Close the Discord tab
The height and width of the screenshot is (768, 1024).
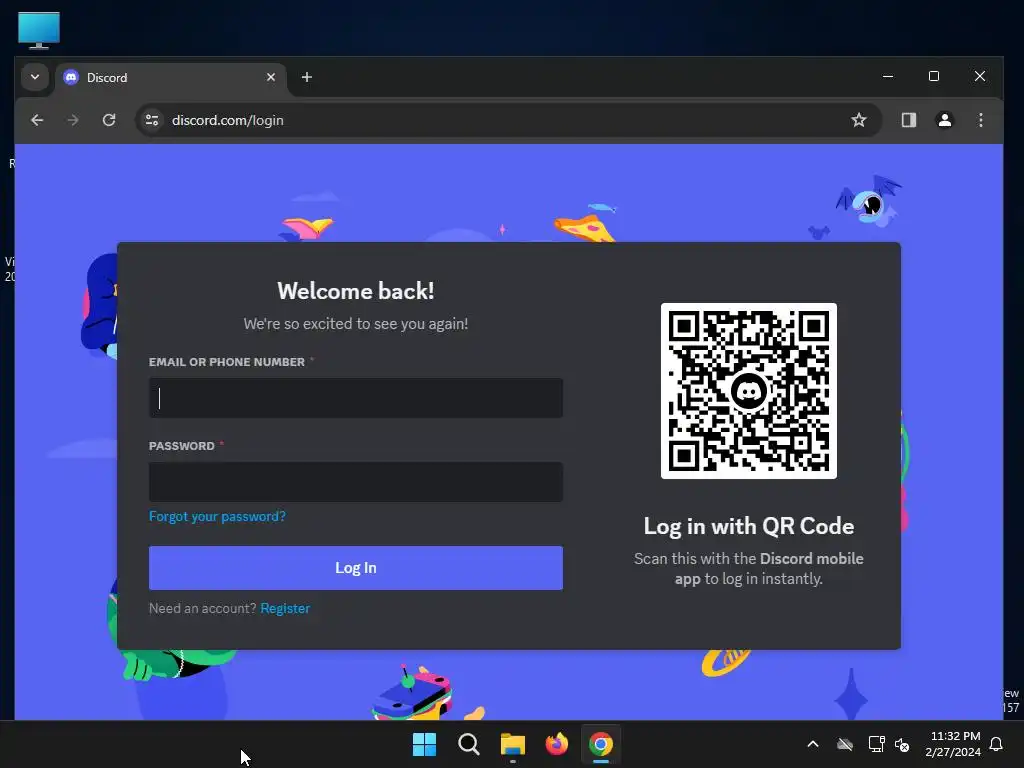(271, 77)
